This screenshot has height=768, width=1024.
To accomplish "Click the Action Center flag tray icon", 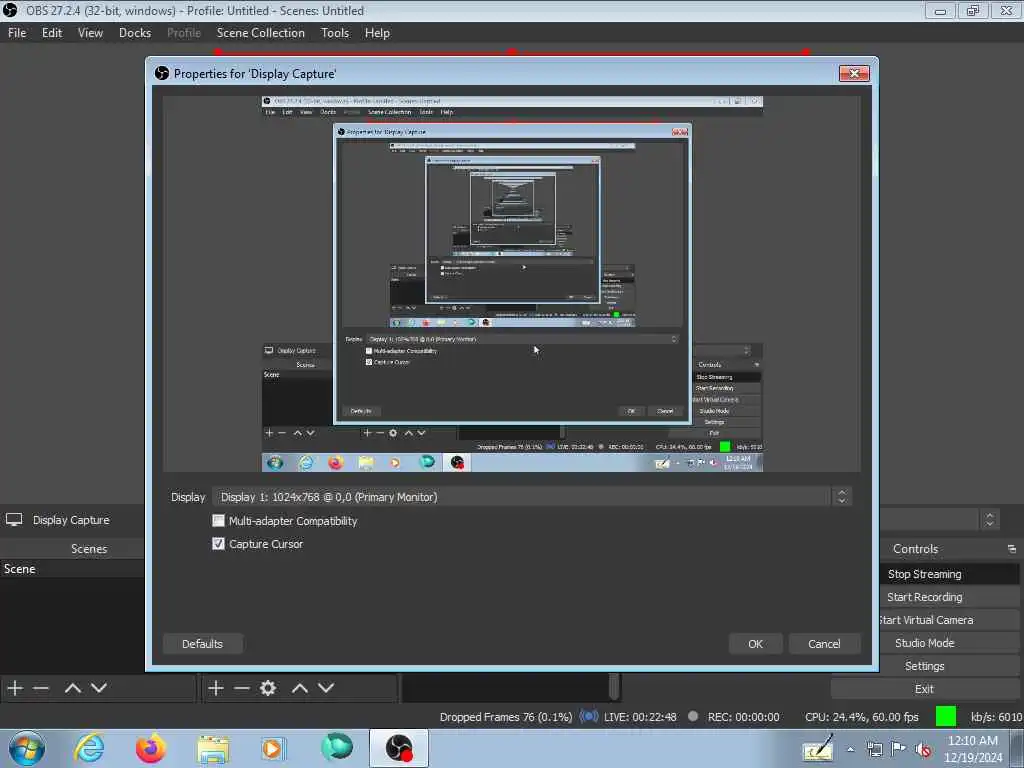I will [x=899, y=749].
